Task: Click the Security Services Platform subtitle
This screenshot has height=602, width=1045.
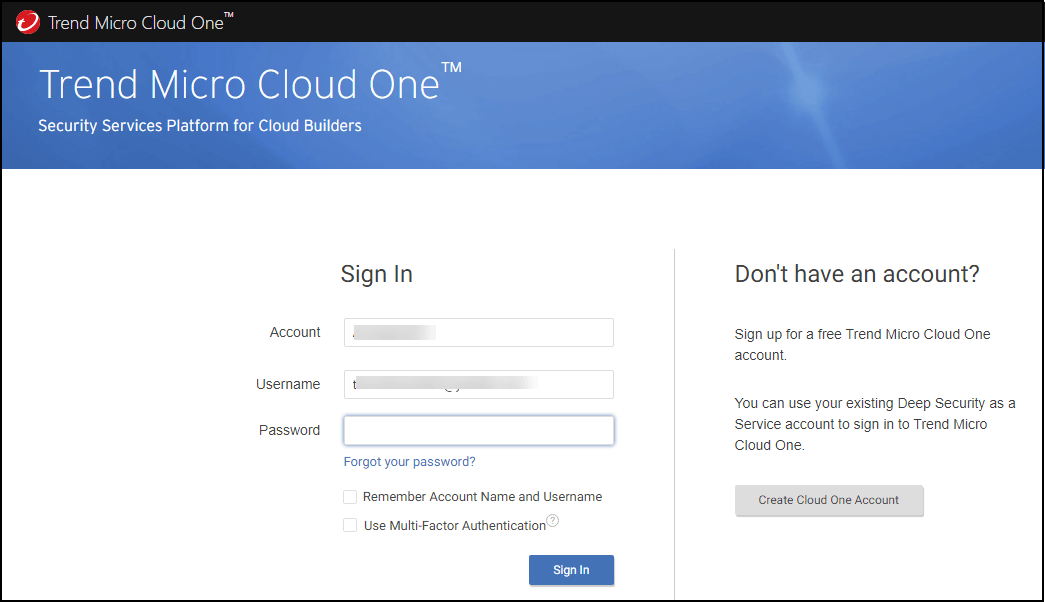Action: click(x=199, y=126)
